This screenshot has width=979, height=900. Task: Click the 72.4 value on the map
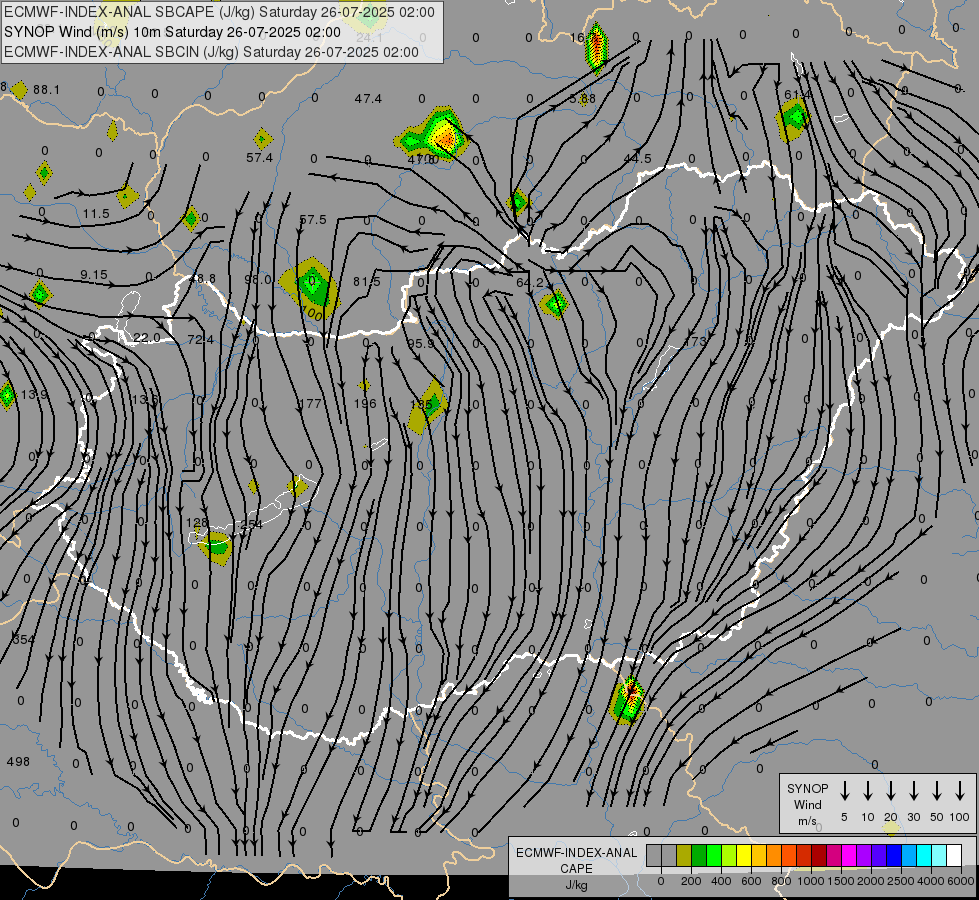click(200, 340)
